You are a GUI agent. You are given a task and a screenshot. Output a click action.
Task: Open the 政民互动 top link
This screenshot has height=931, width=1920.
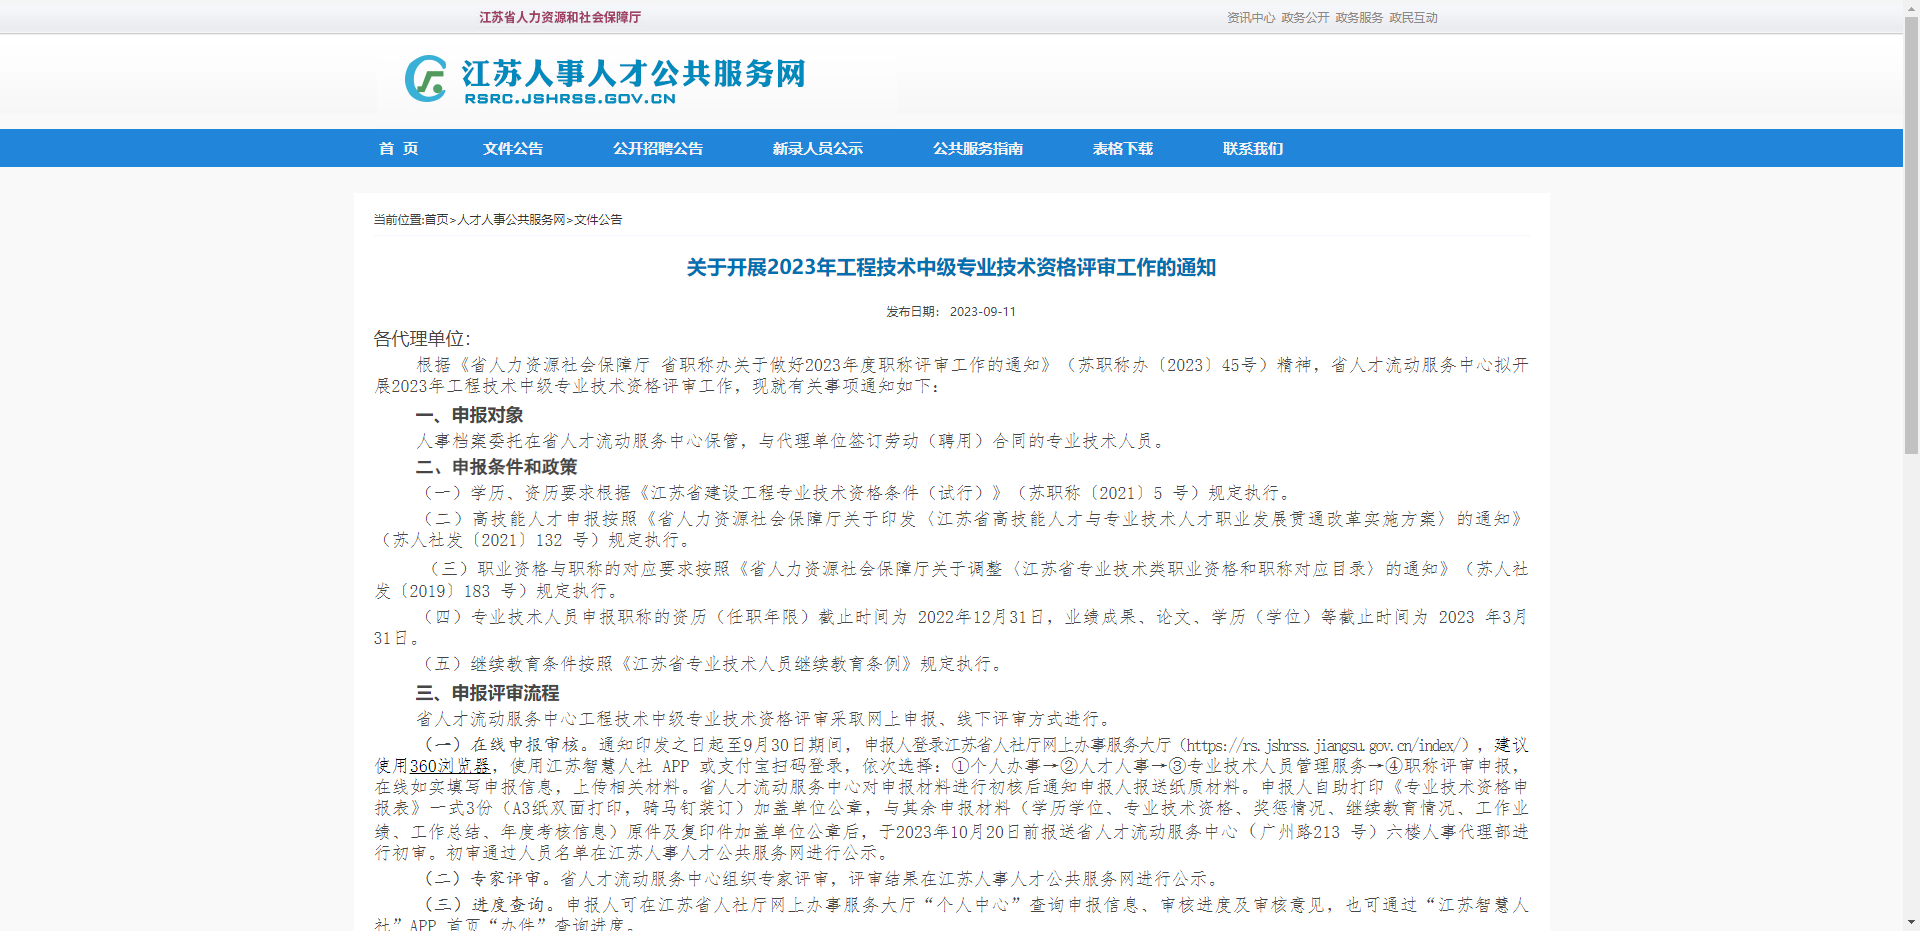(1413, 18)
